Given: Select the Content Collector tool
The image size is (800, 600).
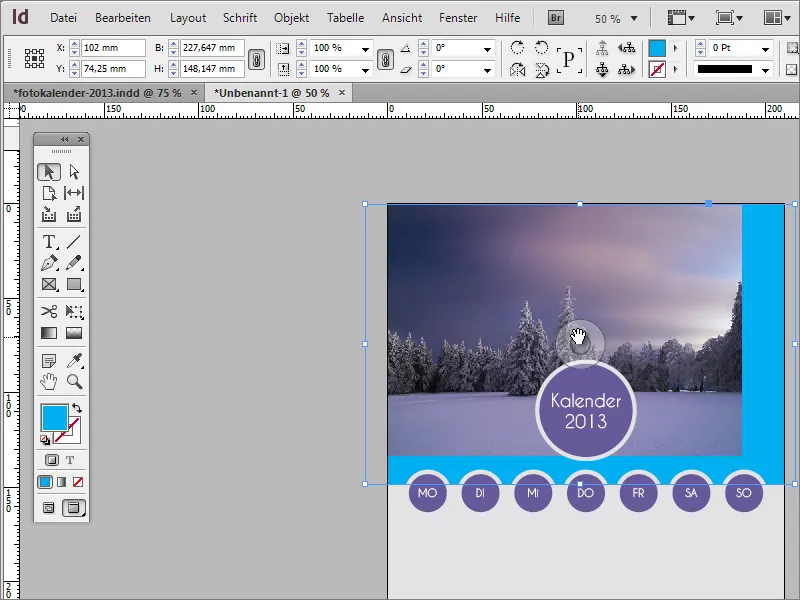Looking at the screenshot, I should click(49, 215).
